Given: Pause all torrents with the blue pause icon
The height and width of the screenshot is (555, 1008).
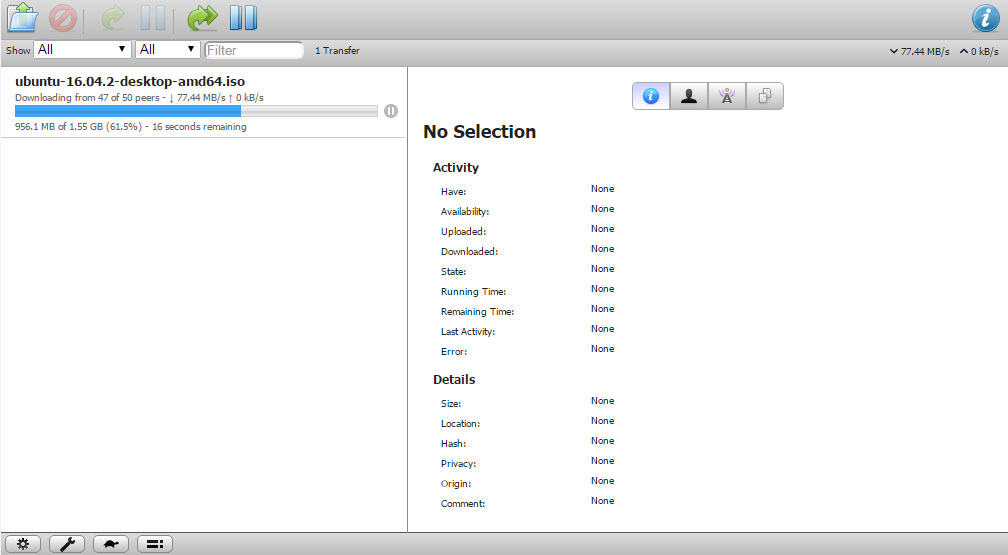Looking at the screenshot, I should click(x=244, y=18).
